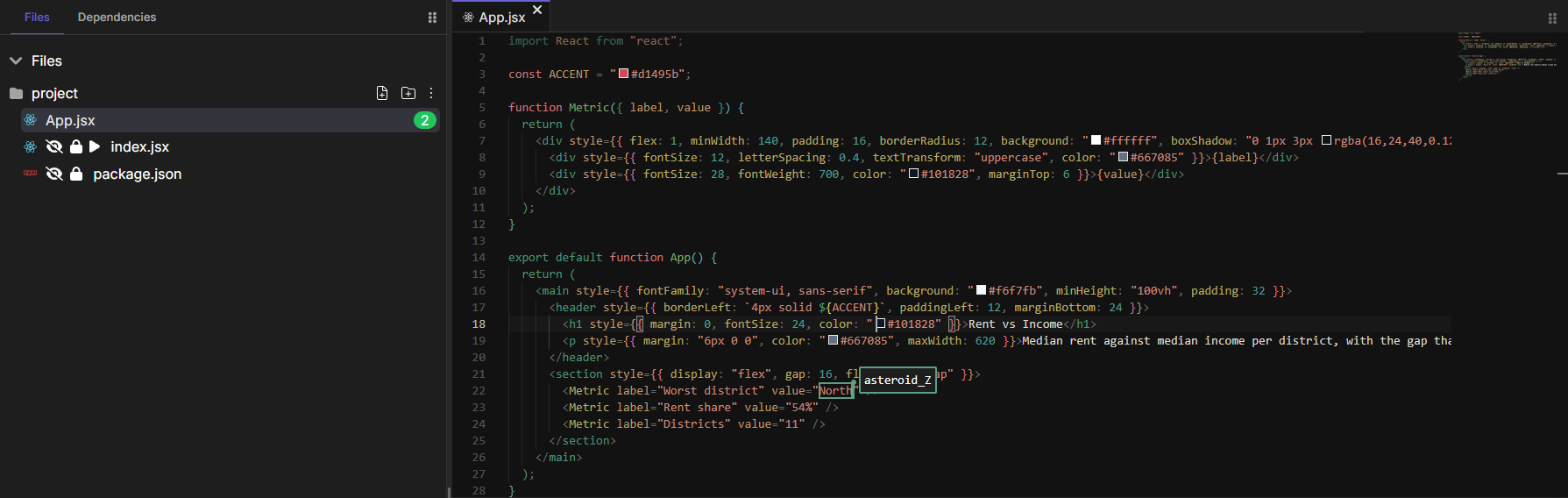Click the closing </header> tag on line 20

tap(578, 358)
